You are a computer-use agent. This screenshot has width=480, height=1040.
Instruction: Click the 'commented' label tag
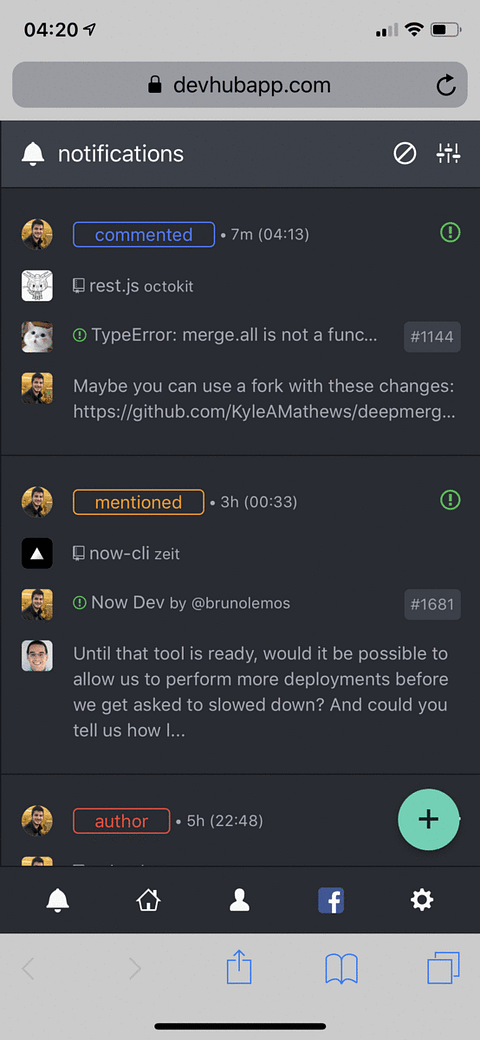144,235
